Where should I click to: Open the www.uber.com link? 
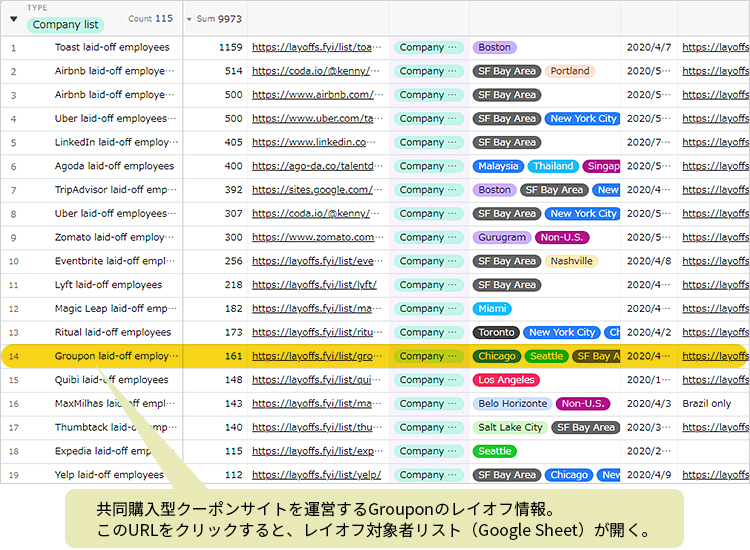point(317,119)
